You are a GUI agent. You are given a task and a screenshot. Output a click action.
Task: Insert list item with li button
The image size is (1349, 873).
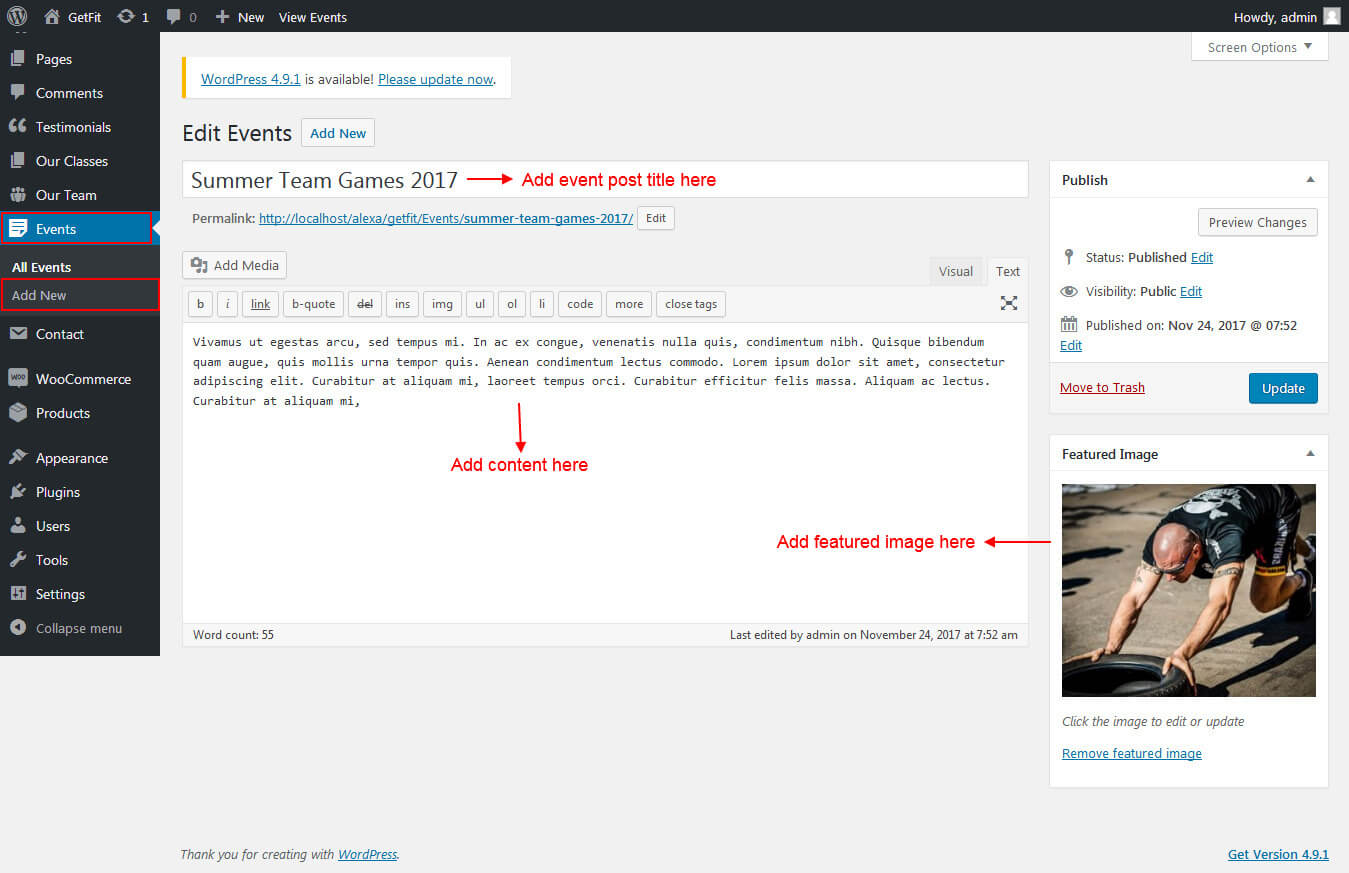click(542, 304)
